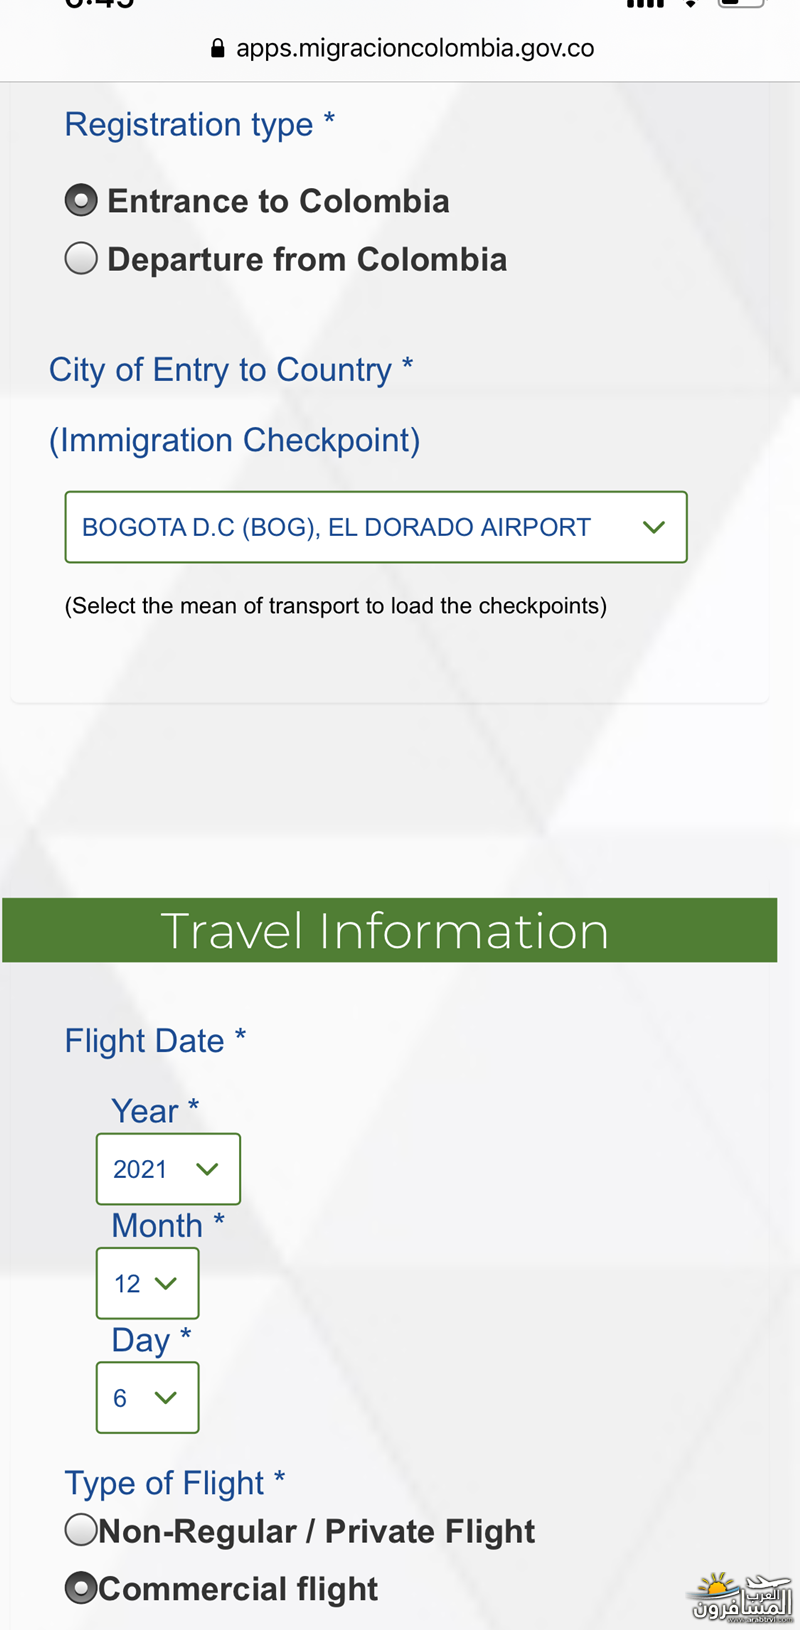Click the Travel Information section header
This screenshot has width=800, height=1630.
pyautogui.click(x=389, y=930)
